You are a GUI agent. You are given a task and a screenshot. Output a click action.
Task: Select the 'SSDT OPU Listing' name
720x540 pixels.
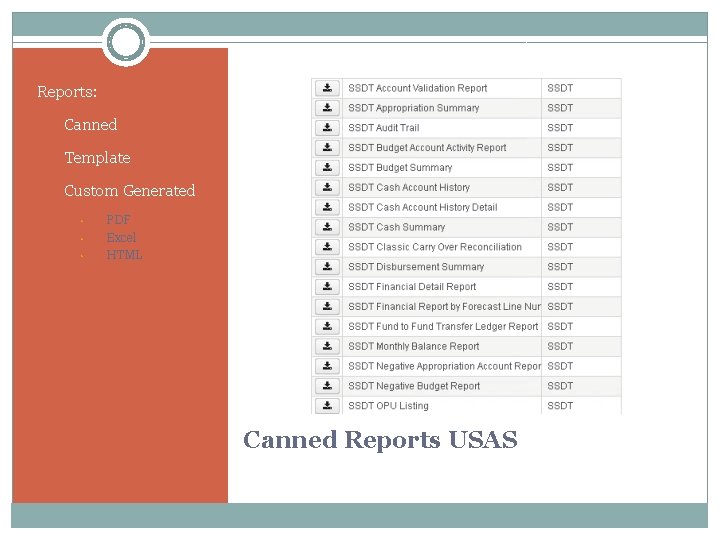tap(388, 405)
